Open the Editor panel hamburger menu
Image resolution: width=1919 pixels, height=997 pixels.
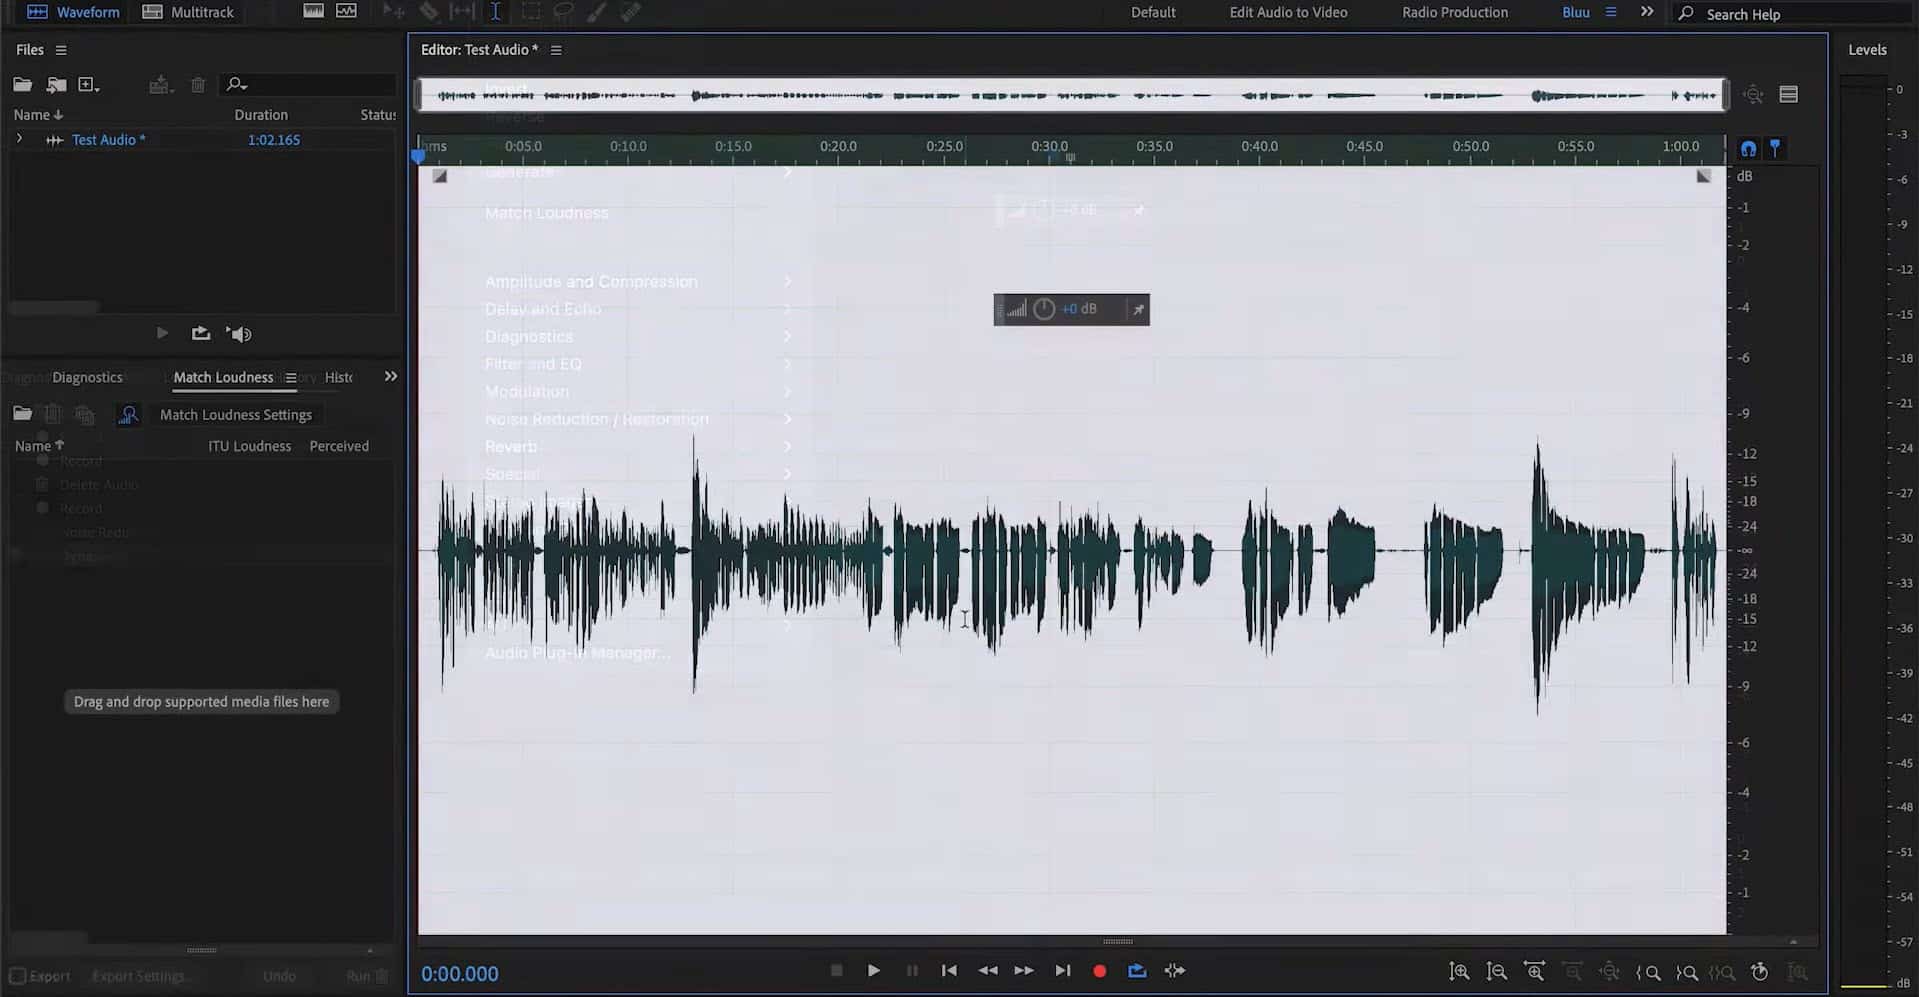556,49
